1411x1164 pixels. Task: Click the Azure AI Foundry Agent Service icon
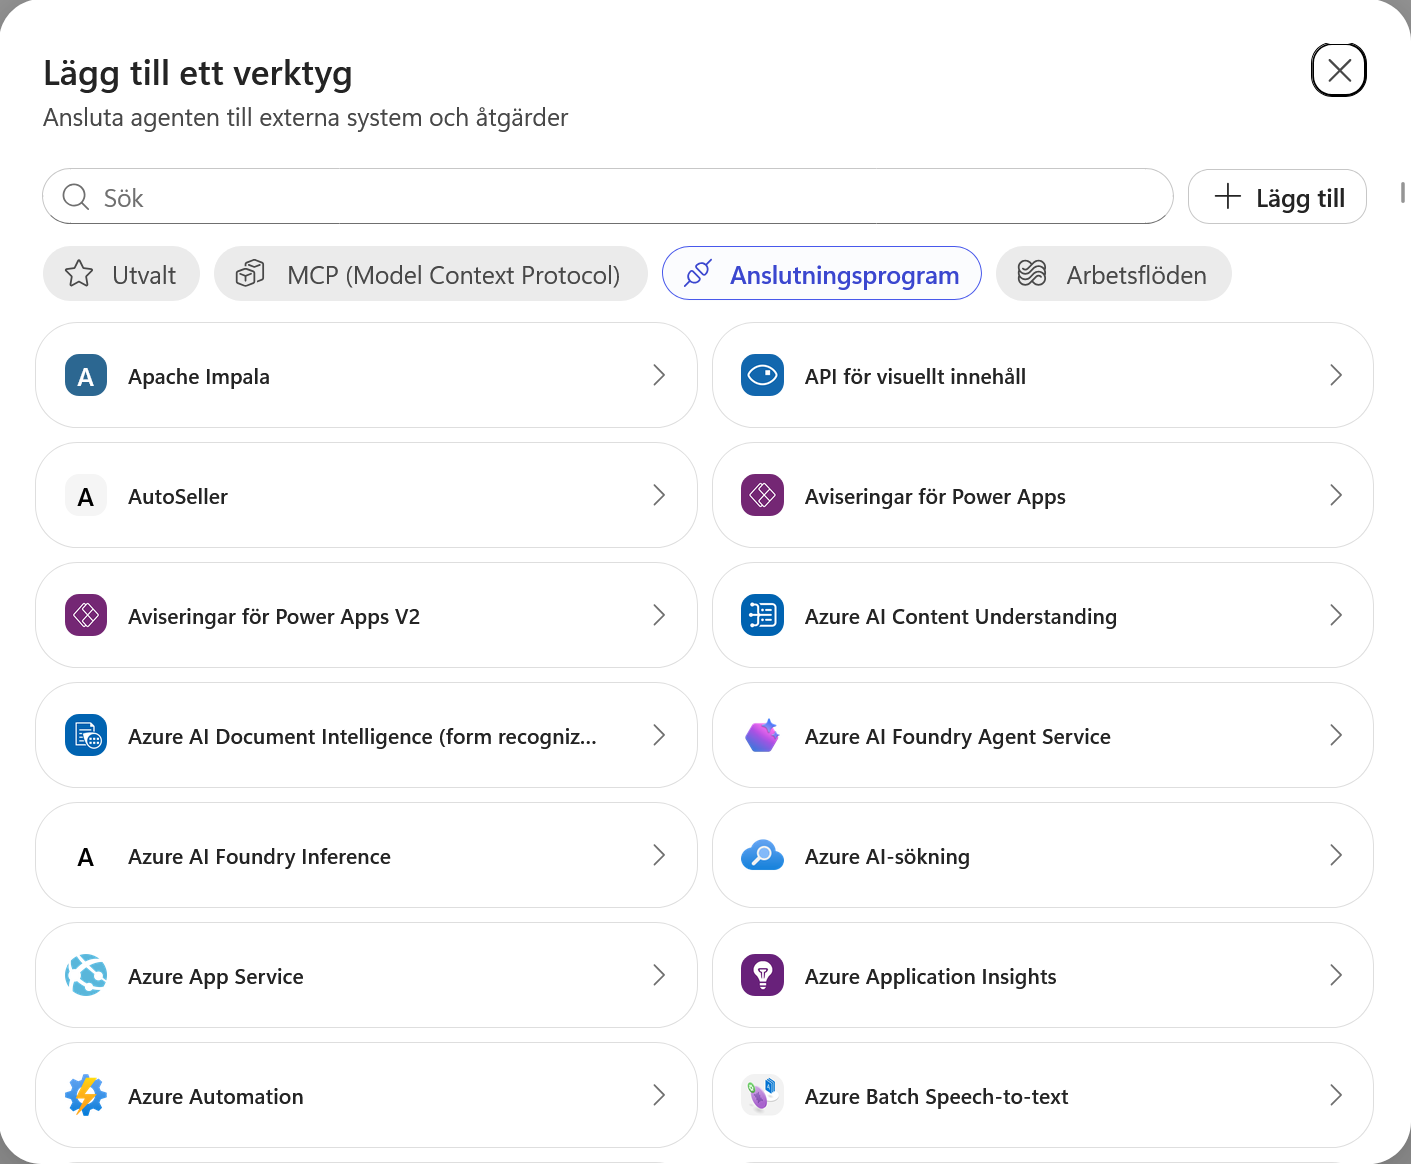point(763,736)
